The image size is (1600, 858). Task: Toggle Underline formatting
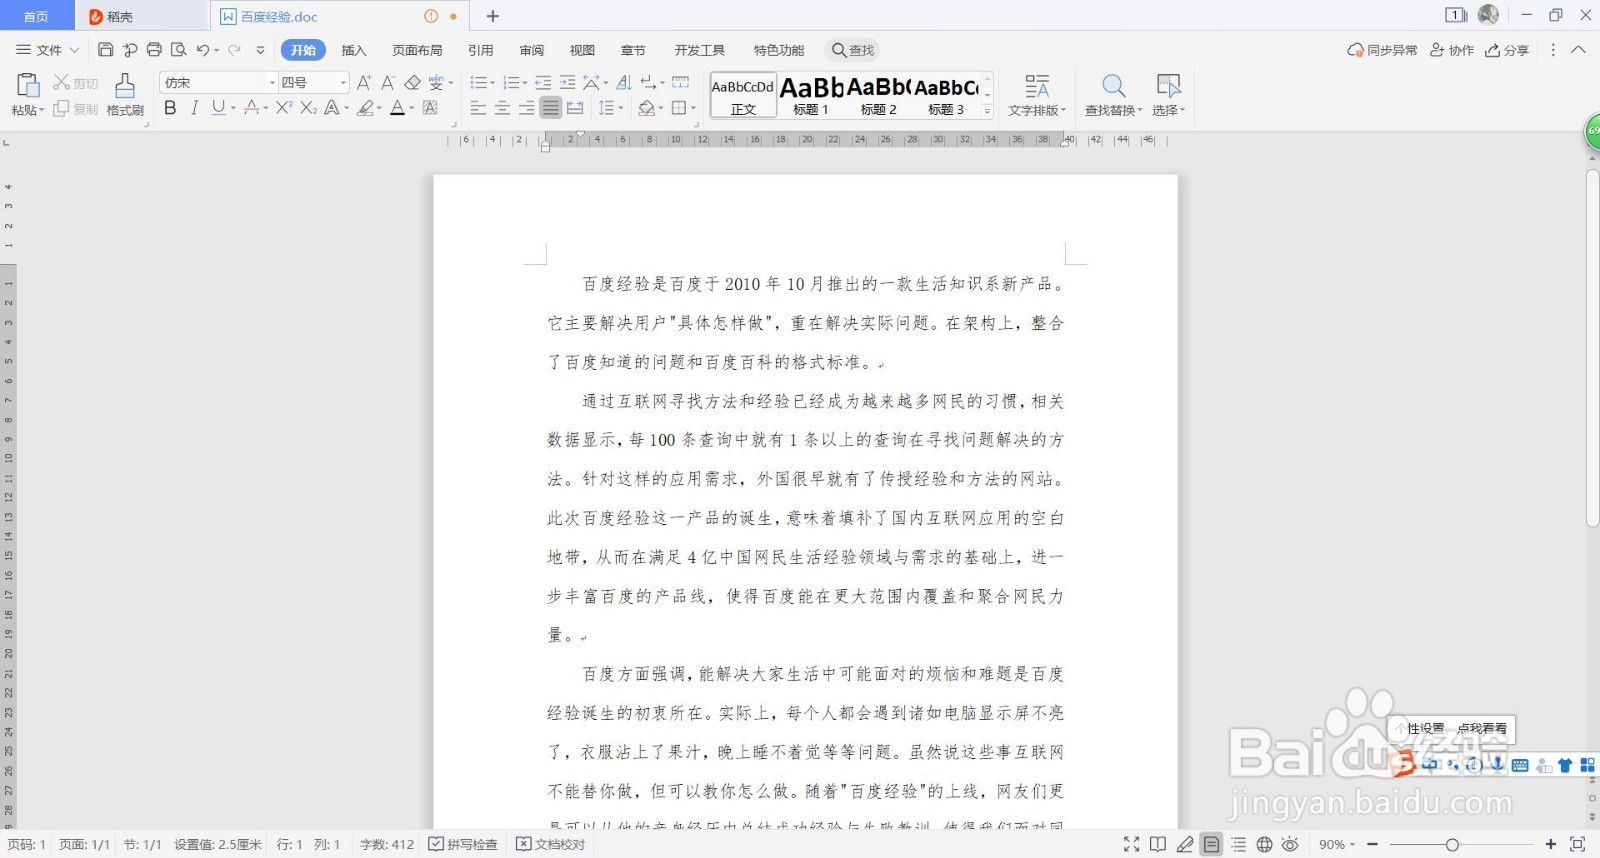(x=218, y=108)
